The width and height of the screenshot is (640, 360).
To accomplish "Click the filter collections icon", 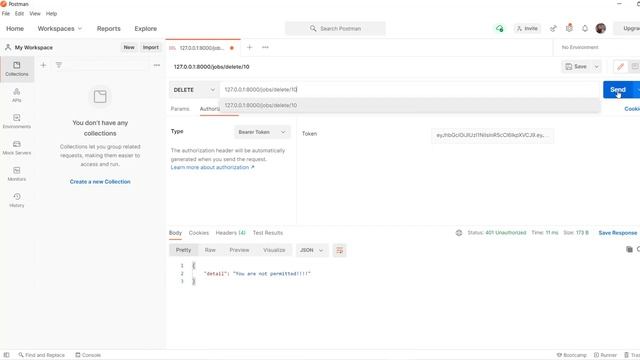I will pyautogui.click(x=59, y=65).
